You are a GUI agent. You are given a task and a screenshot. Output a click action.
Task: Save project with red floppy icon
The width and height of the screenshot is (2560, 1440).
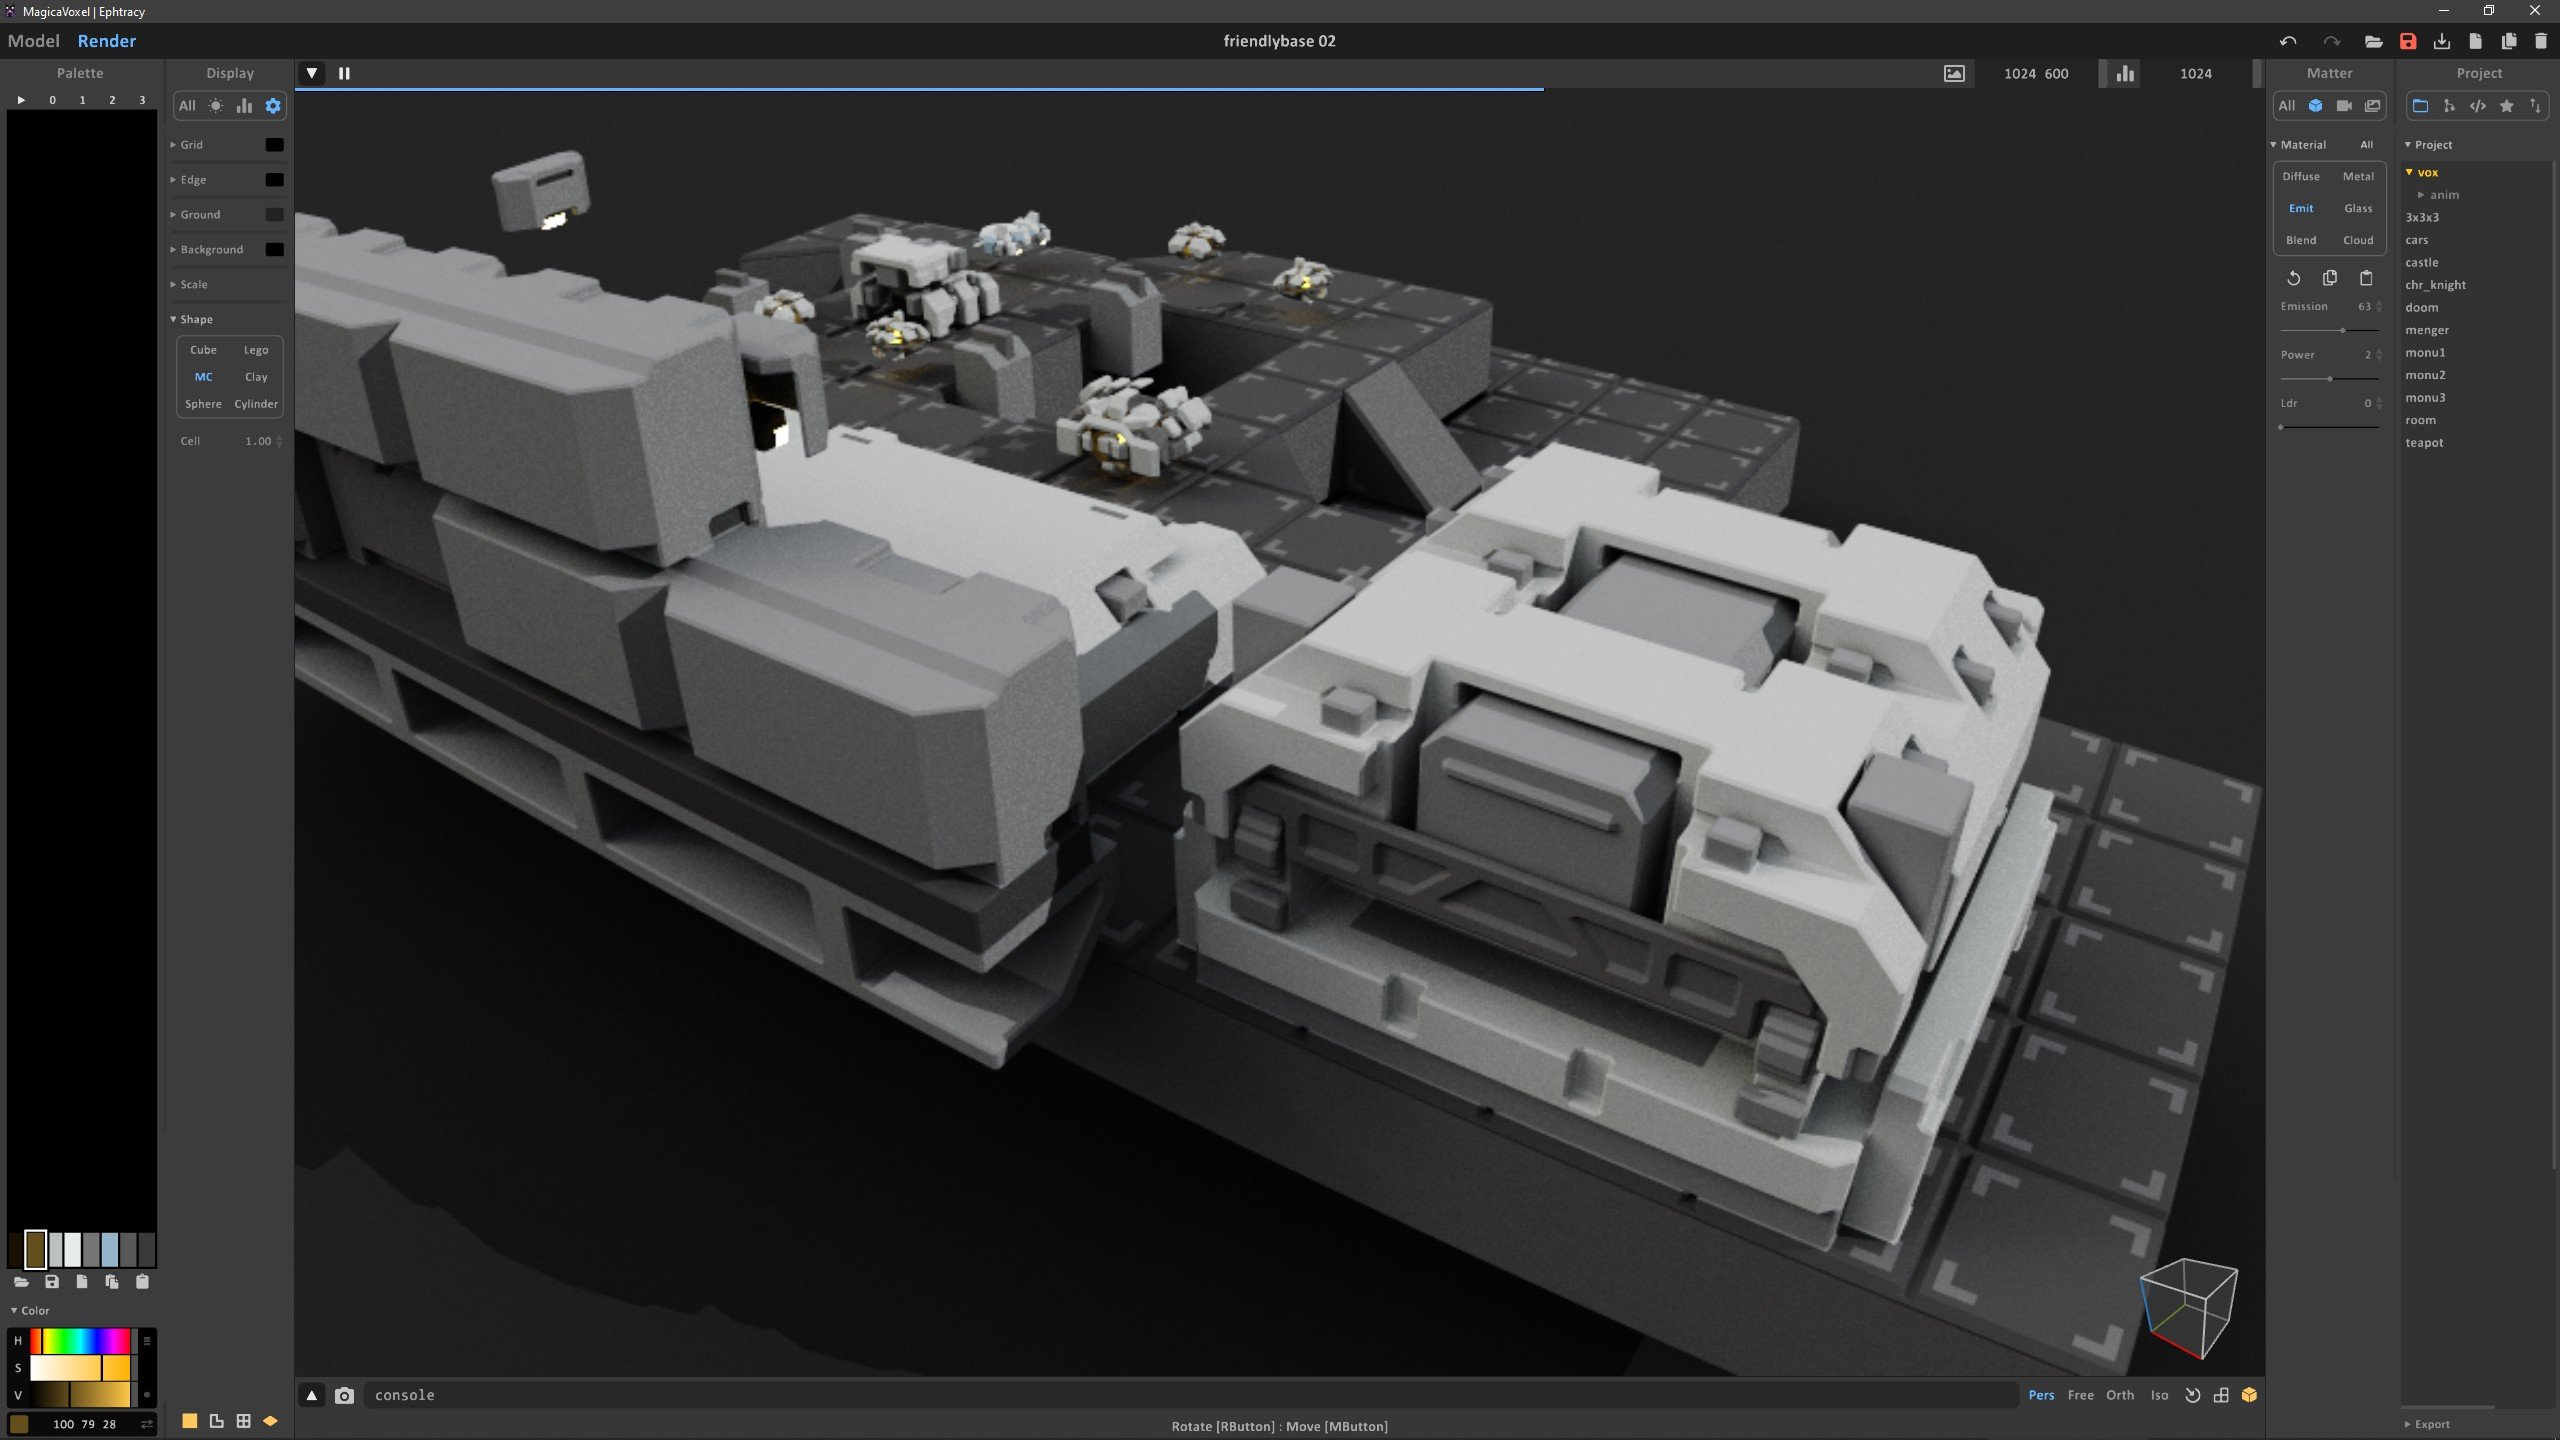(x=2408, y=41)
